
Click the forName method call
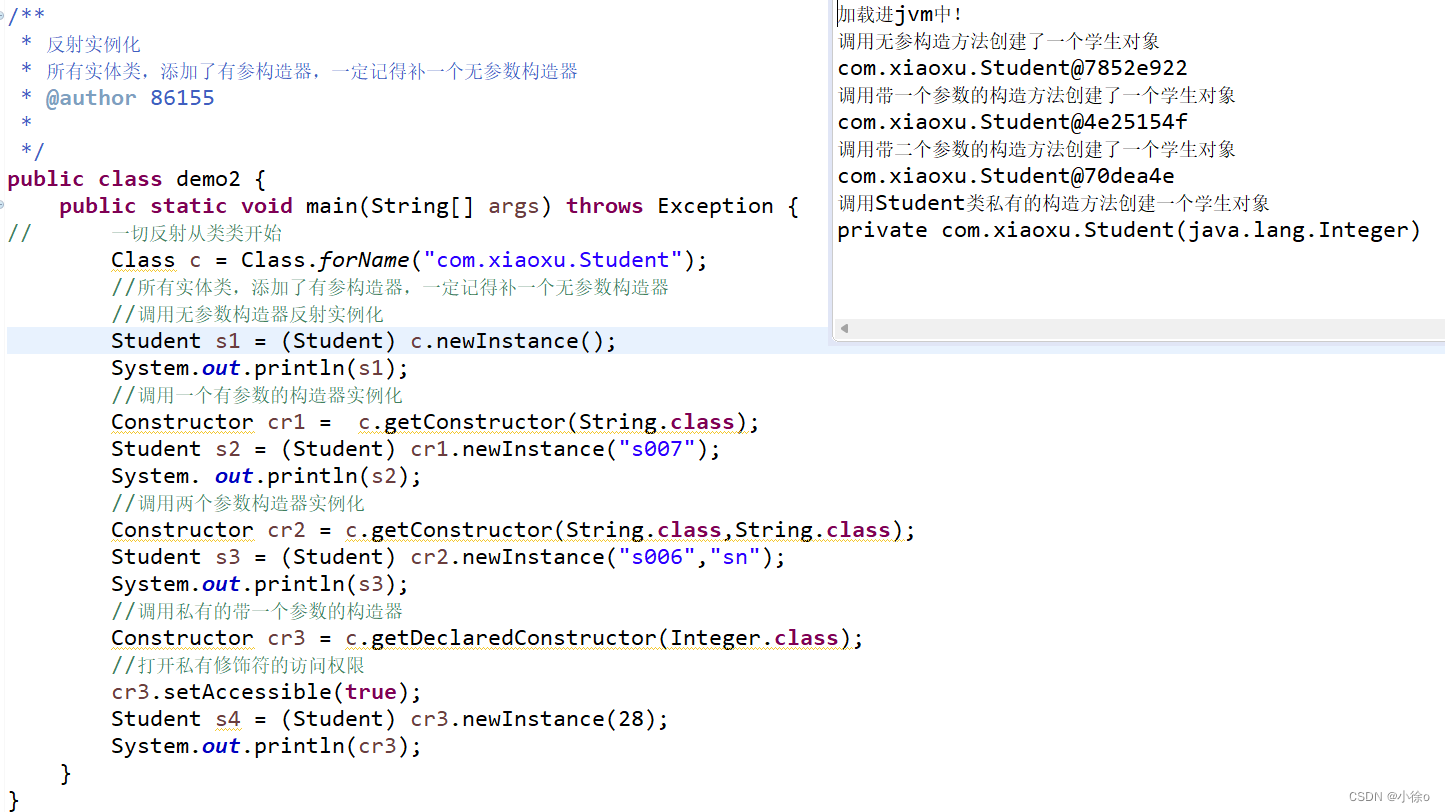(x=365, y=259)
